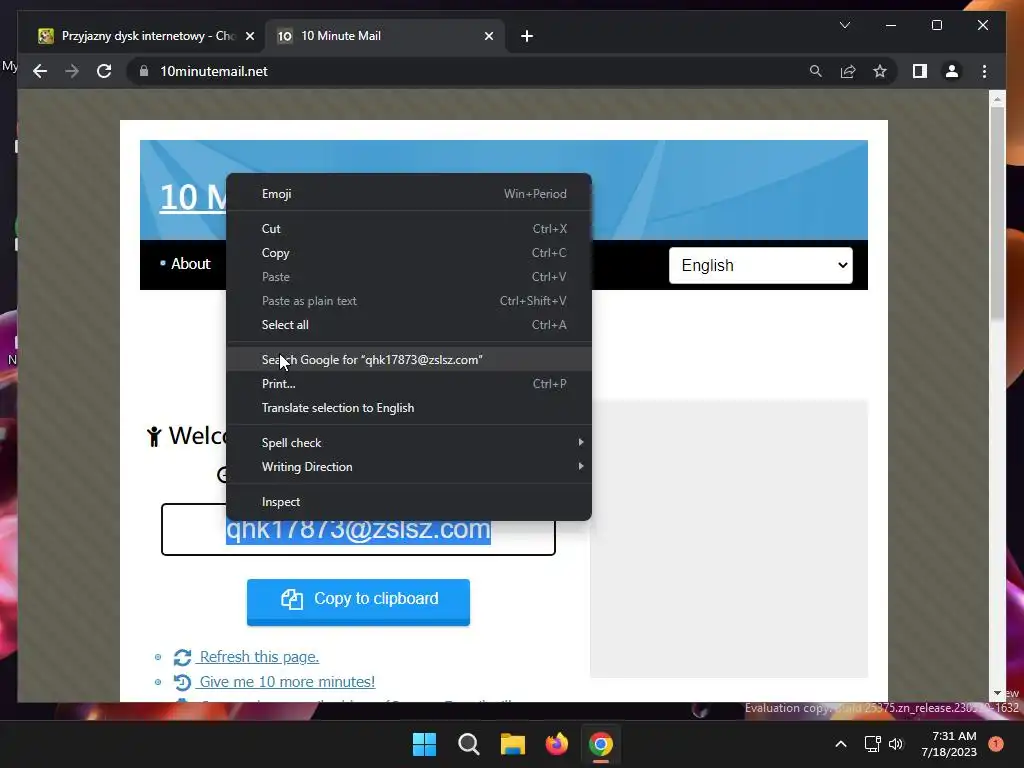The height and width of the screenshot is (768, 1024).
Task: Open the Chrome profile avatar menu
Action: [952, 71]
